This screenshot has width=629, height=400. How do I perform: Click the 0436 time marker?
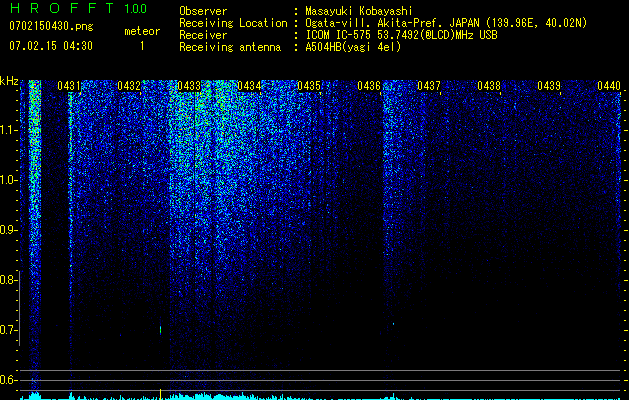369,86
